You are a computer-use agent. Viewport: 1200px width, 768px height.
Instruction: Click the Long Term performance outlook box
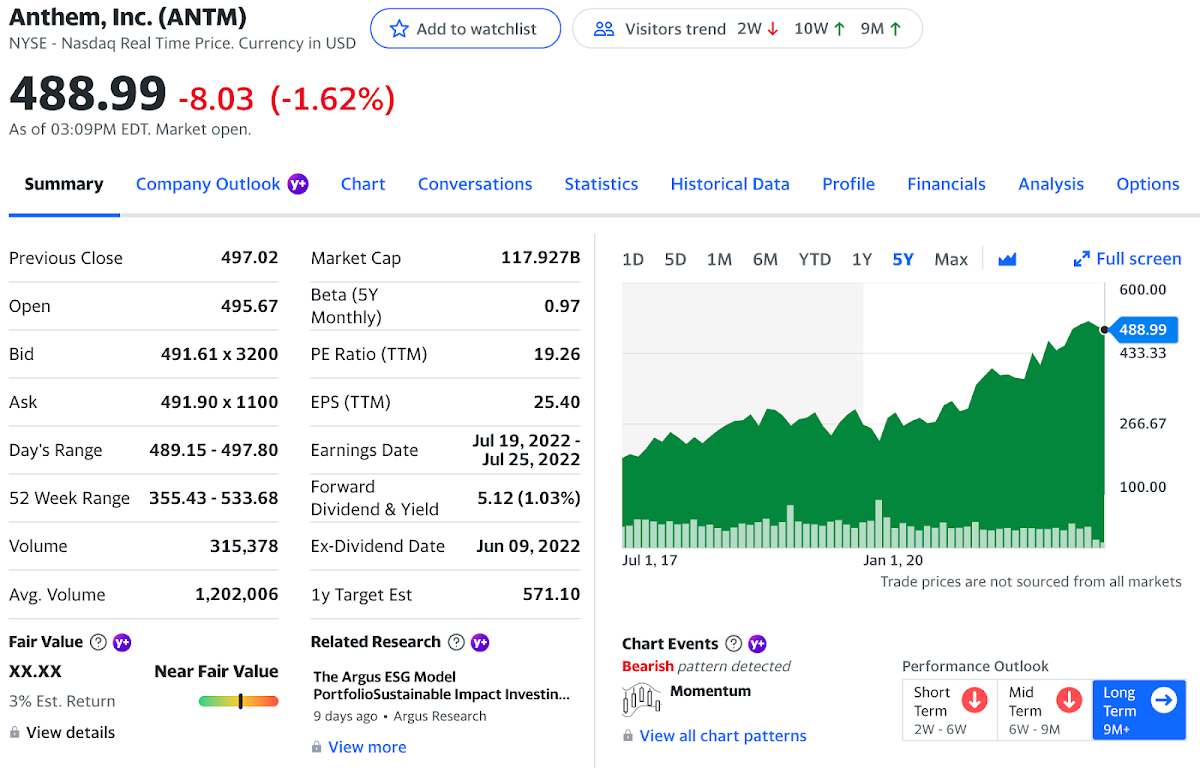1139,710
